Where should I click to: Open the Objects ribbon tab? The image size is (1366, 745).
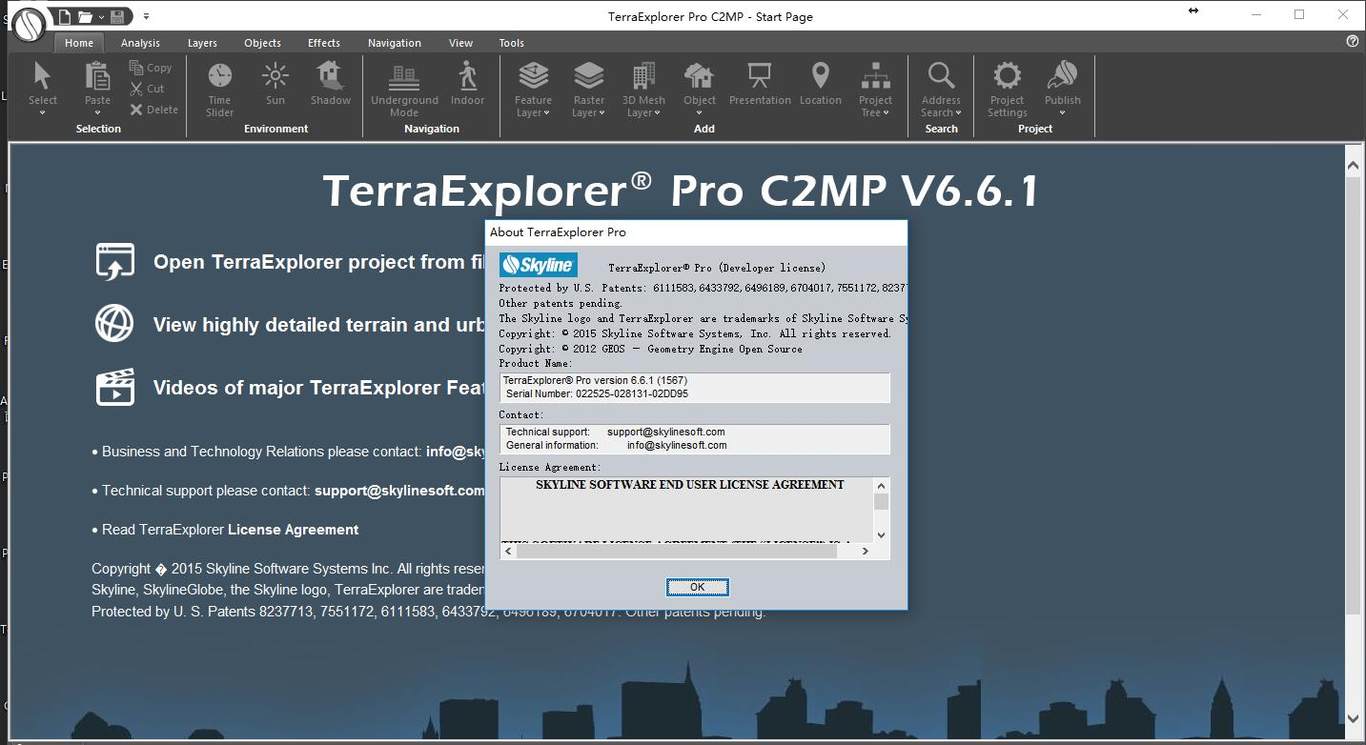[262, 43]
